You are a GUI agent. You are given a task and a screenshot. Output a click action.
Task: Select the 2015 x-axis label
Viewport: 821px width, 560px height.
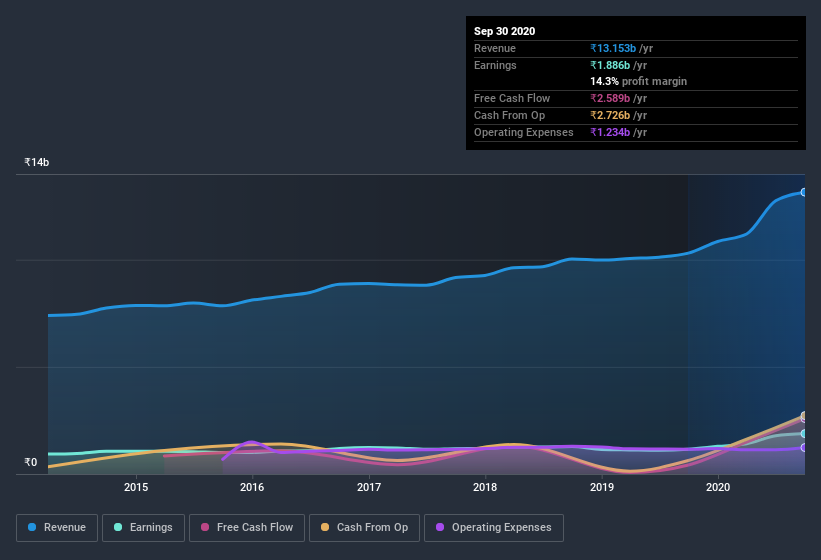[x=136, y=487]
